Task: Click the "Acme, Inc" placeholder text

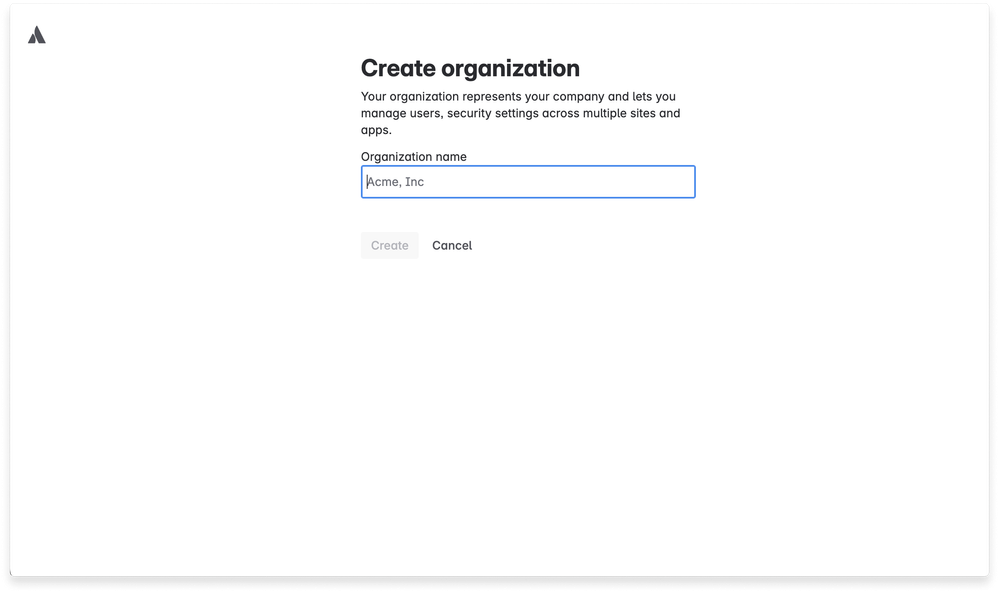Action: [x=396, y=182]
